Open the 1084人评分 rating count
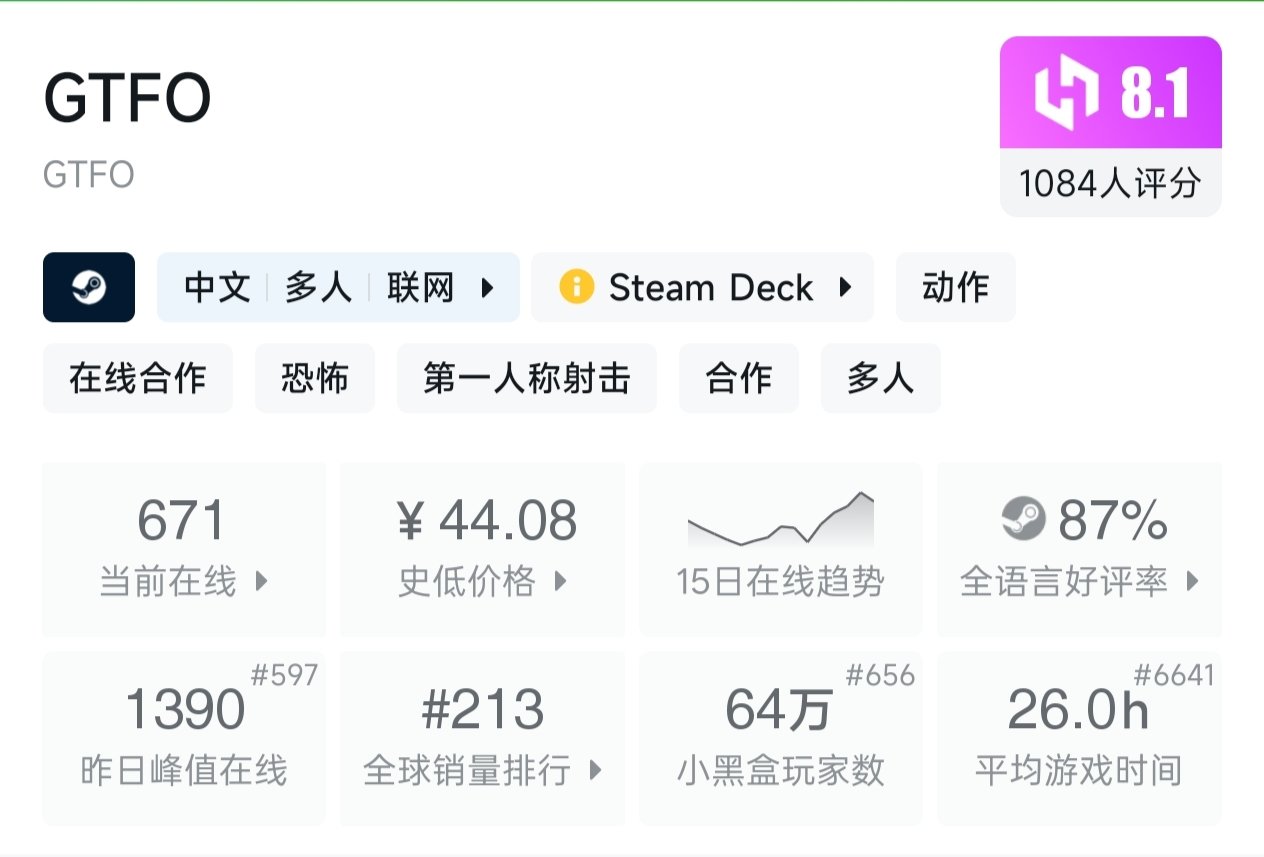This screenshot has width=1264, height=857. (x=1110, y=184)
